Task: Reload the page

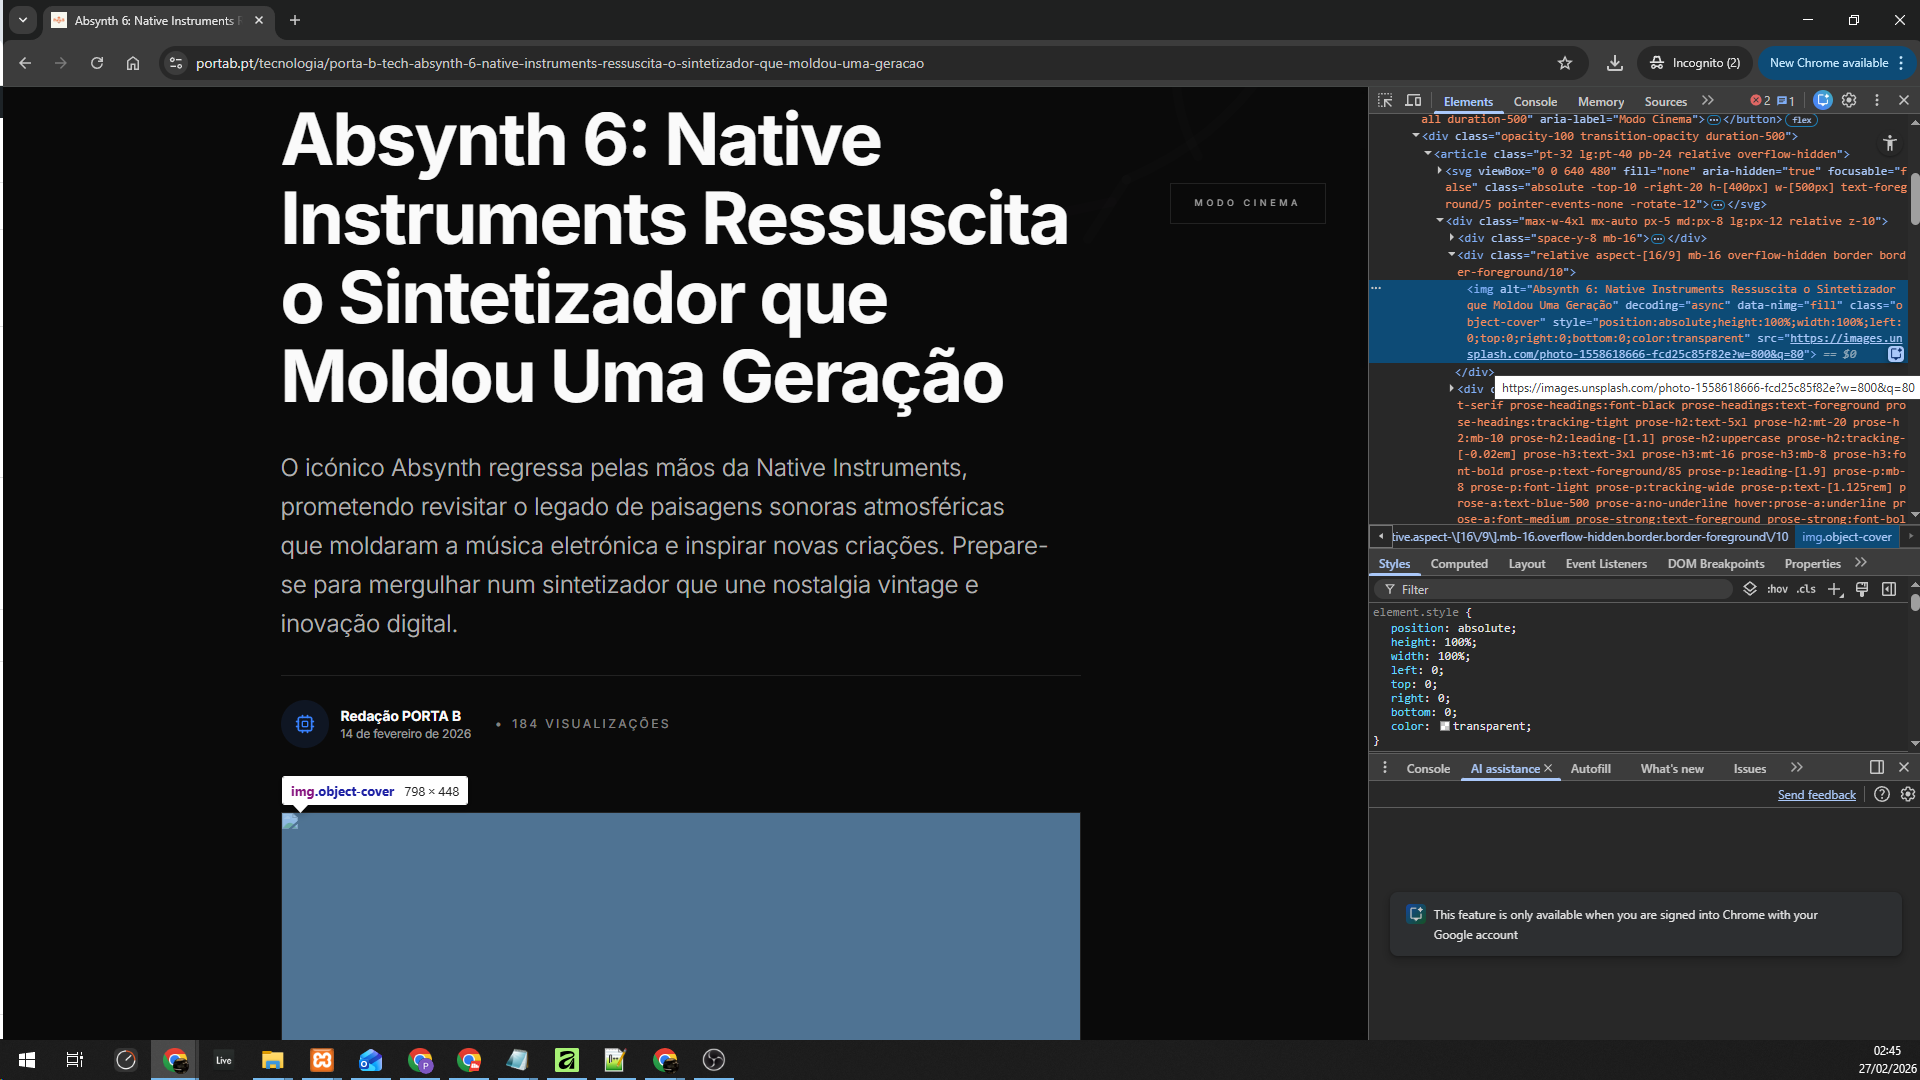Action: coord(97,63)
